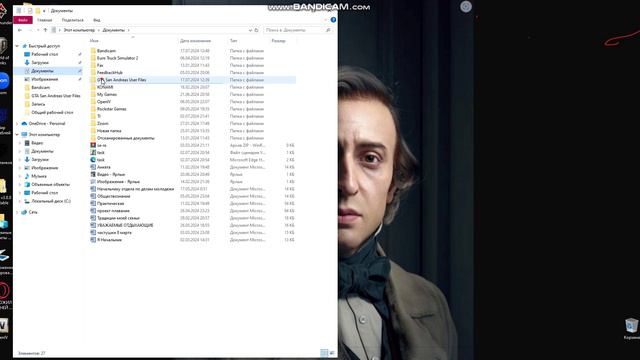
Task: Select Рабочий стол under Быстрый доступ
Action: pyautogui.click(x=44, y=54)
